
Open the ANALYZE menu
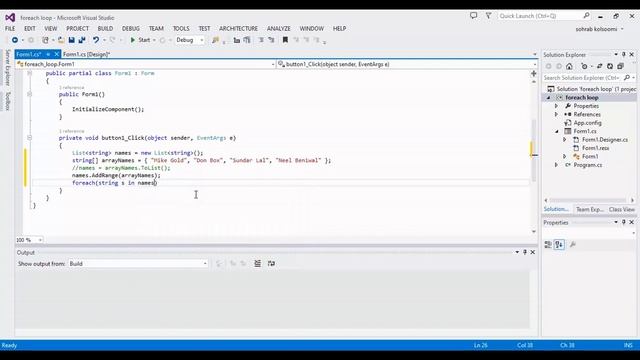pos(279,29)
